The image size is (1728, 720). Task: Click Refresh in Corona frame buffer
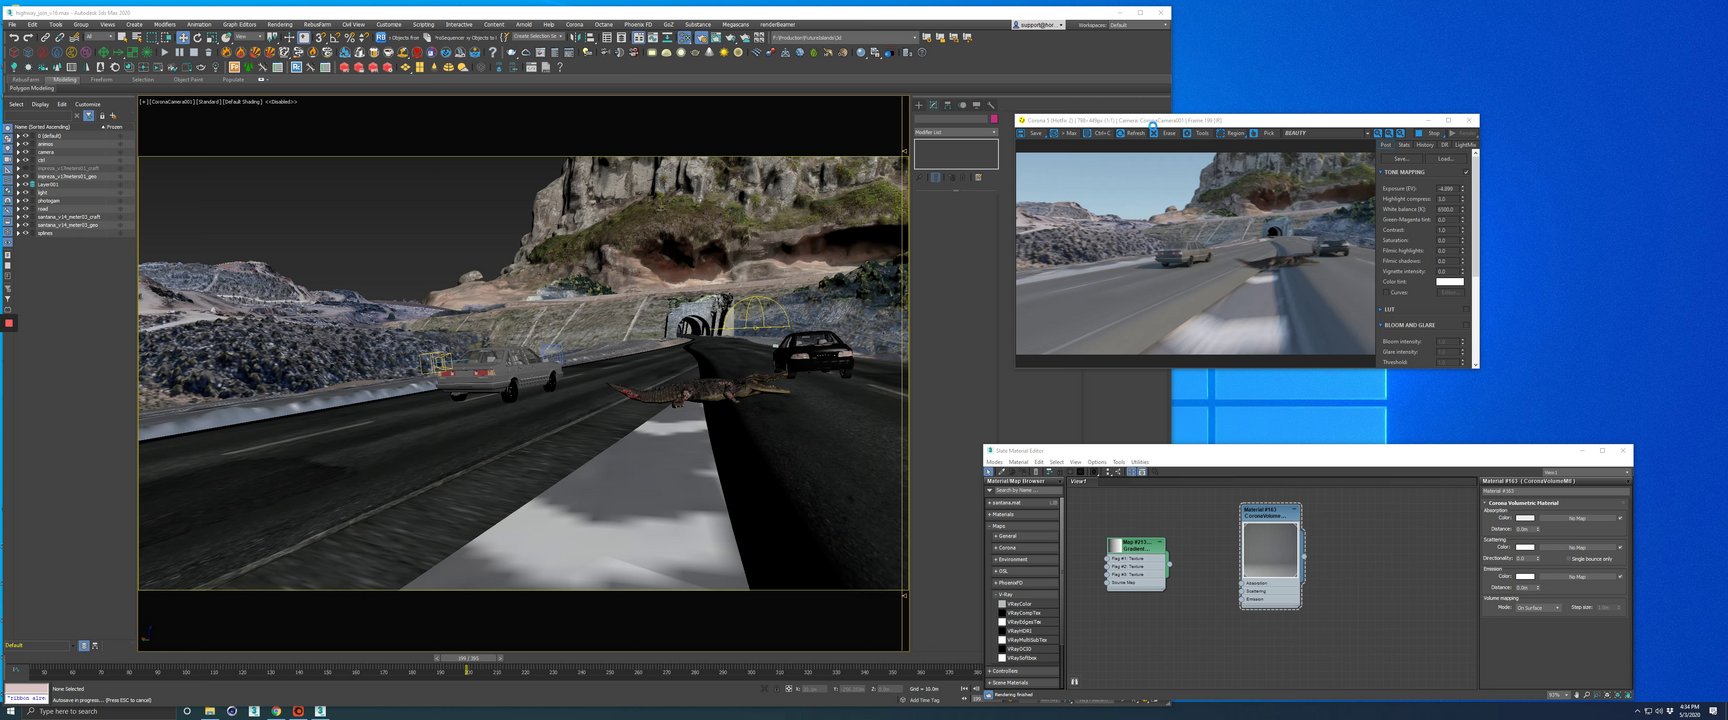pos(1131,133)
